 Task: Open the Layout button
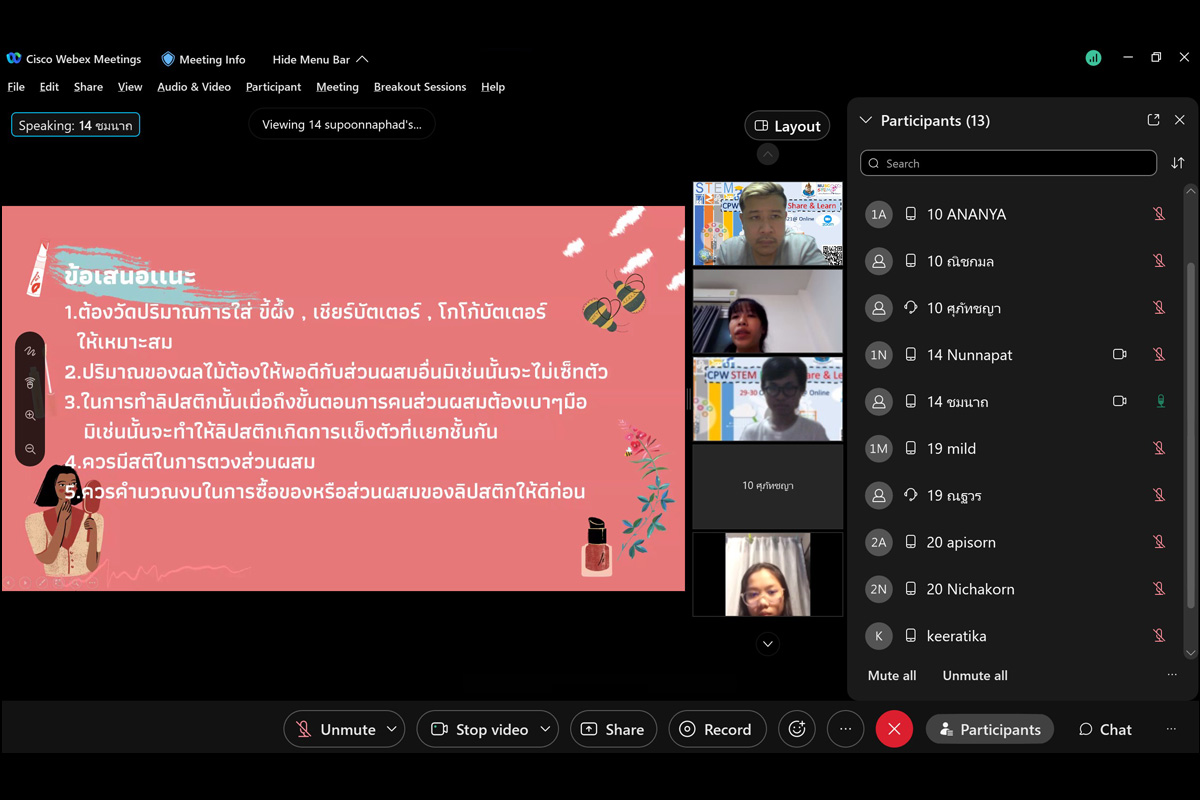pos(787,126)
